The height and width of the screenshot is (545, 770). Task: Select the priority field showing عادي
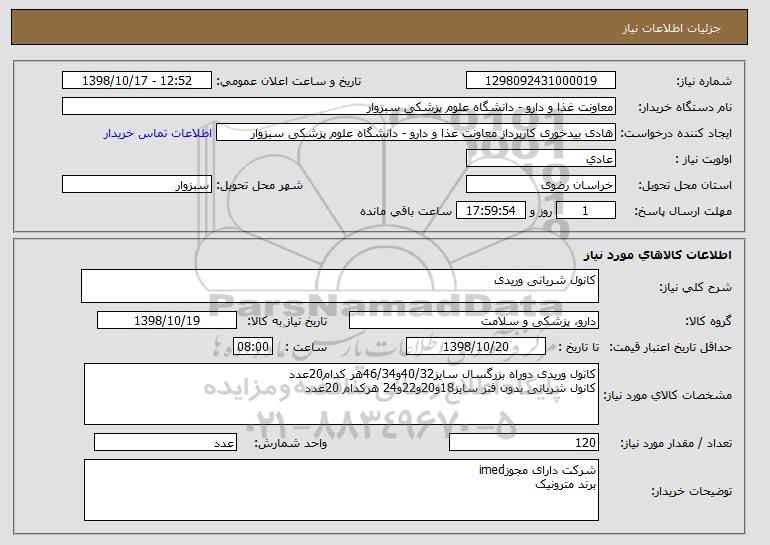[x=541, y=159]
